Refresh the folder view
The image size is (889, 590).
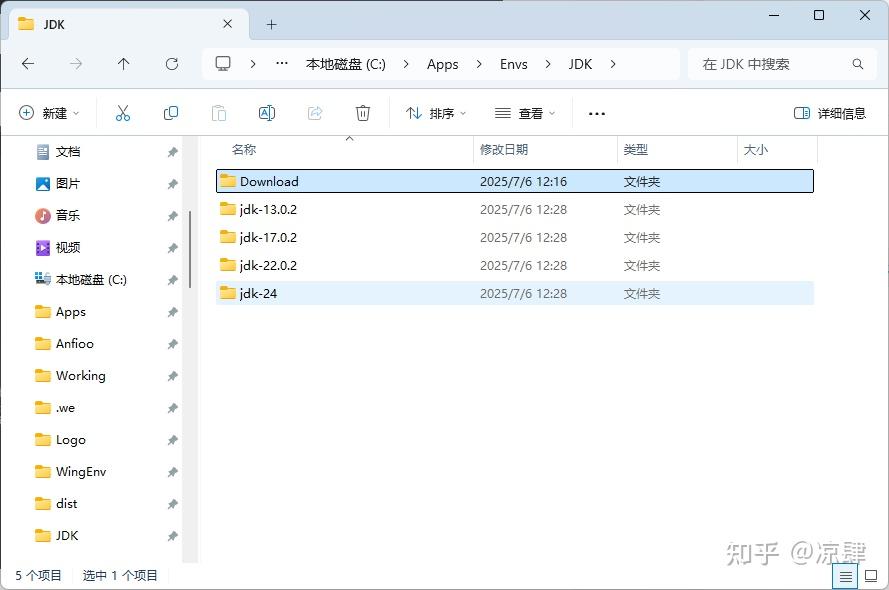point(171,64)
